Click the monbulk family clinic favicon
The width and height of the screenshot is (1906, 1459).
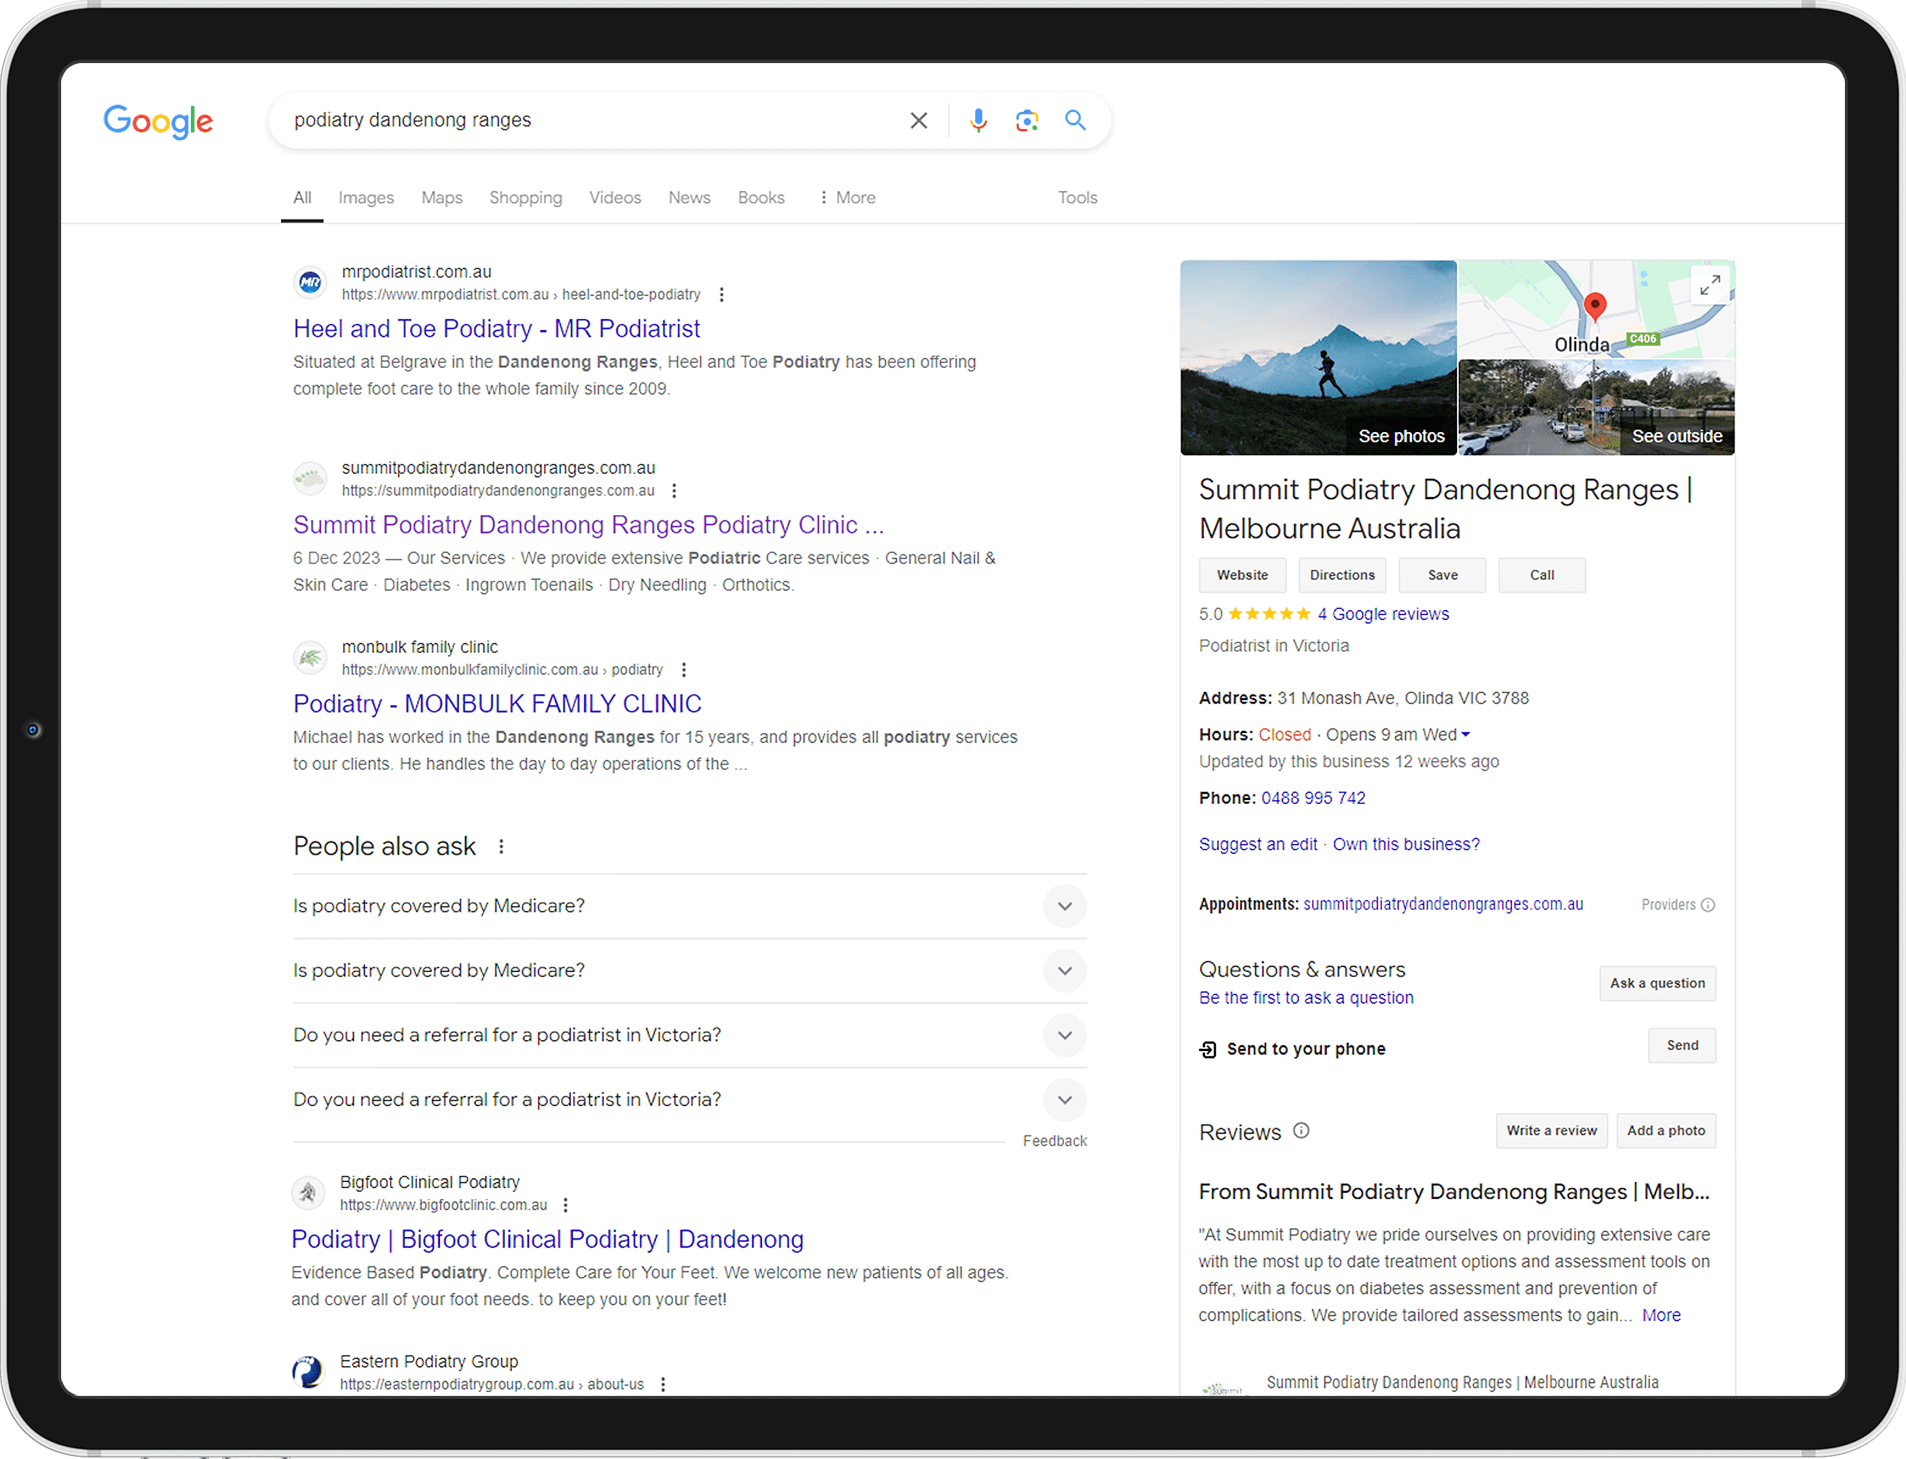[x=310, y=658]
